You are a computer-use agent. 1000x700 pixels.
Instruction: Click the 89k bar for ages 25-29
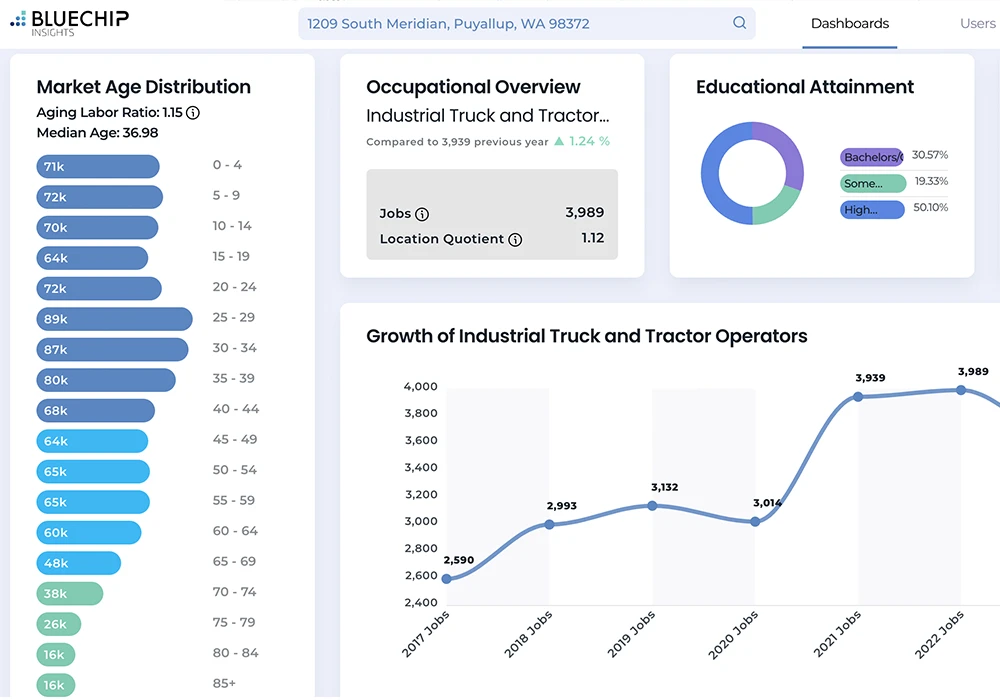(114, 319)
